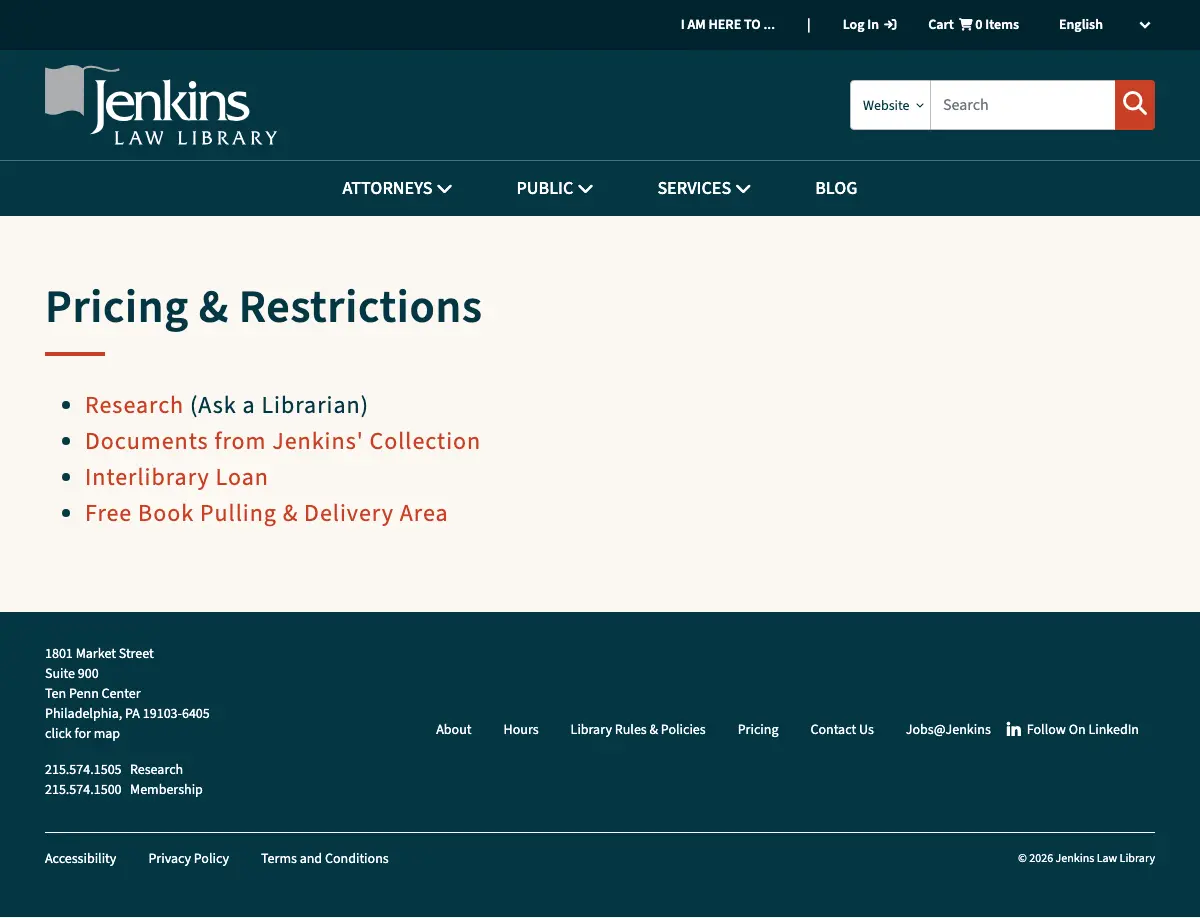Open Free Book Pulling & Delivery Area

266,513
